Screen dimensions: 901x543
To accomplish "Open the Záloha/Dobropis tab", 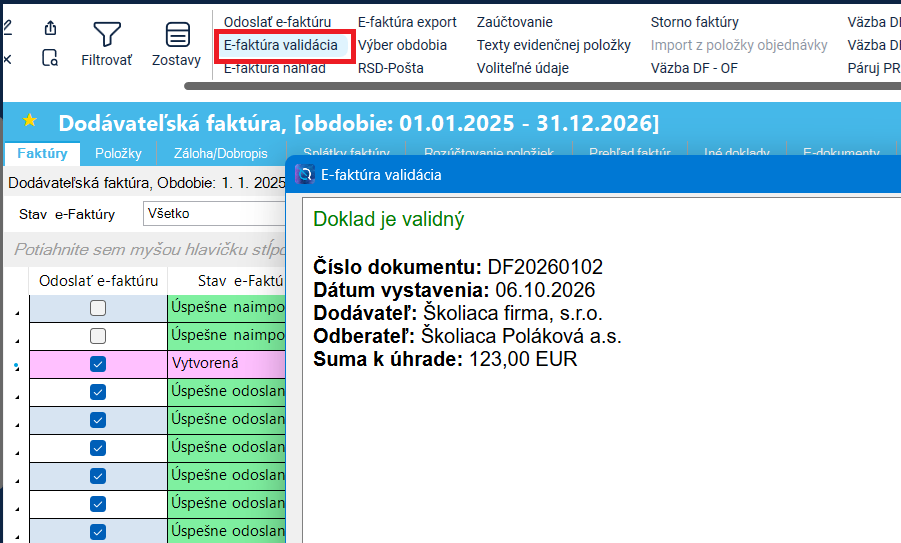I will click(x=221, y=153).
